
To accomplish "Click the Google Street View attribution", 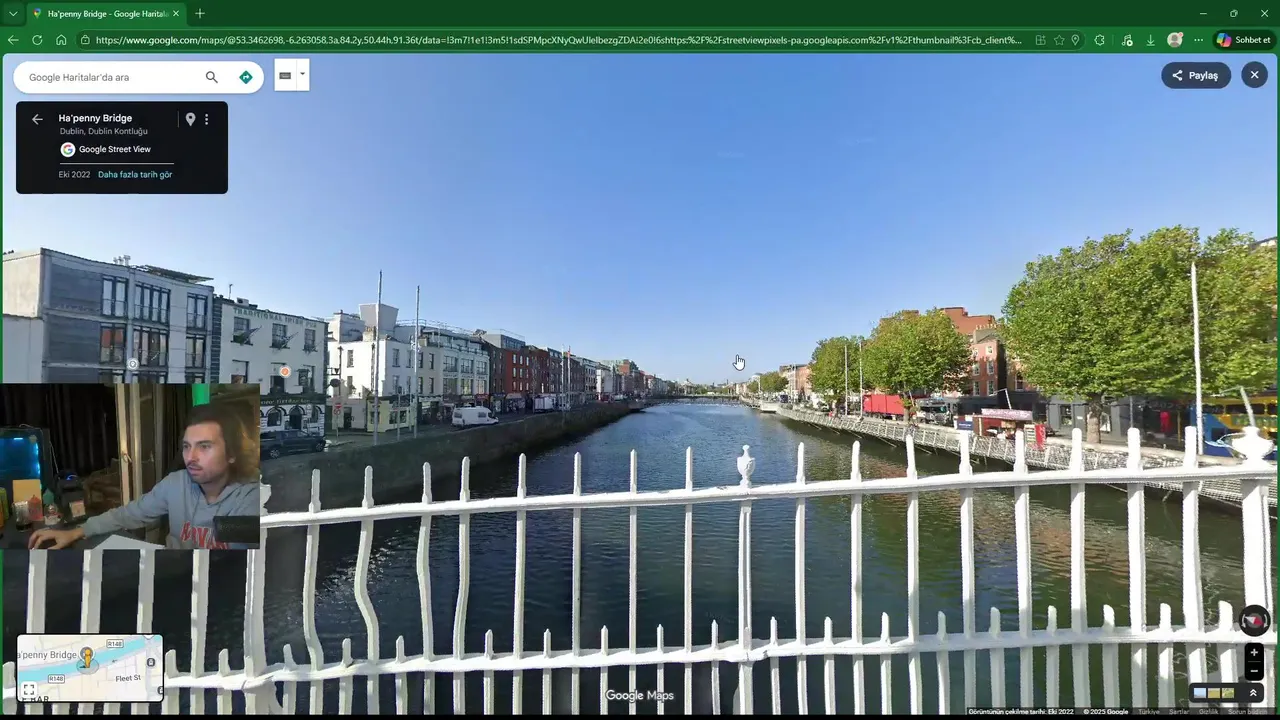I will 105,149.
